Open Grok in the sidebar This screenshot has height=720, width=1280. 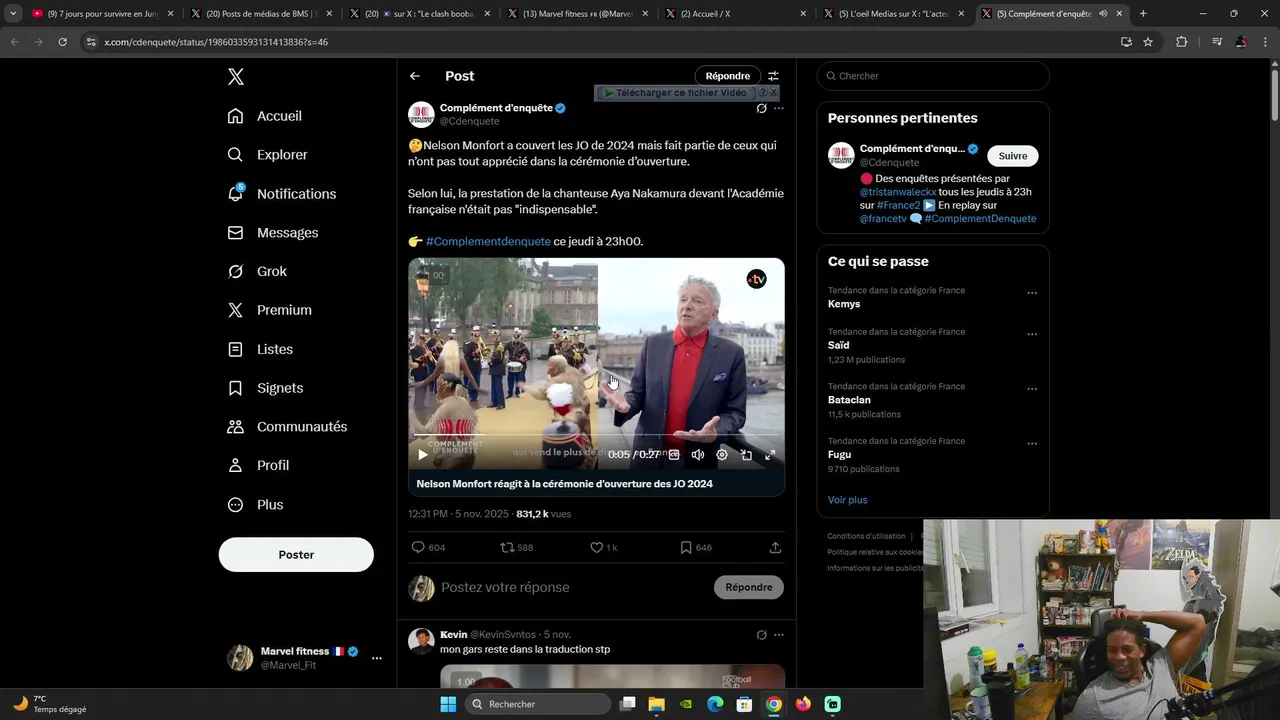(257, 271)
